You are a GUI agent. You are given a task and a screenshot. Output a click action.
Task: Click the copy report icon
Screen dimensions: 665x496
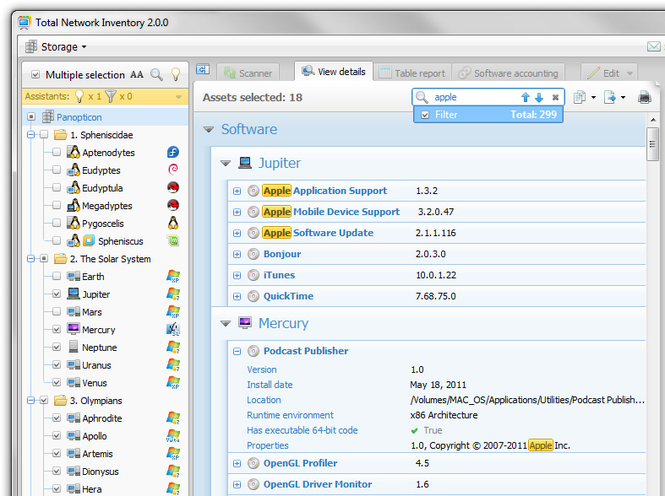click(x=579, y=97)
